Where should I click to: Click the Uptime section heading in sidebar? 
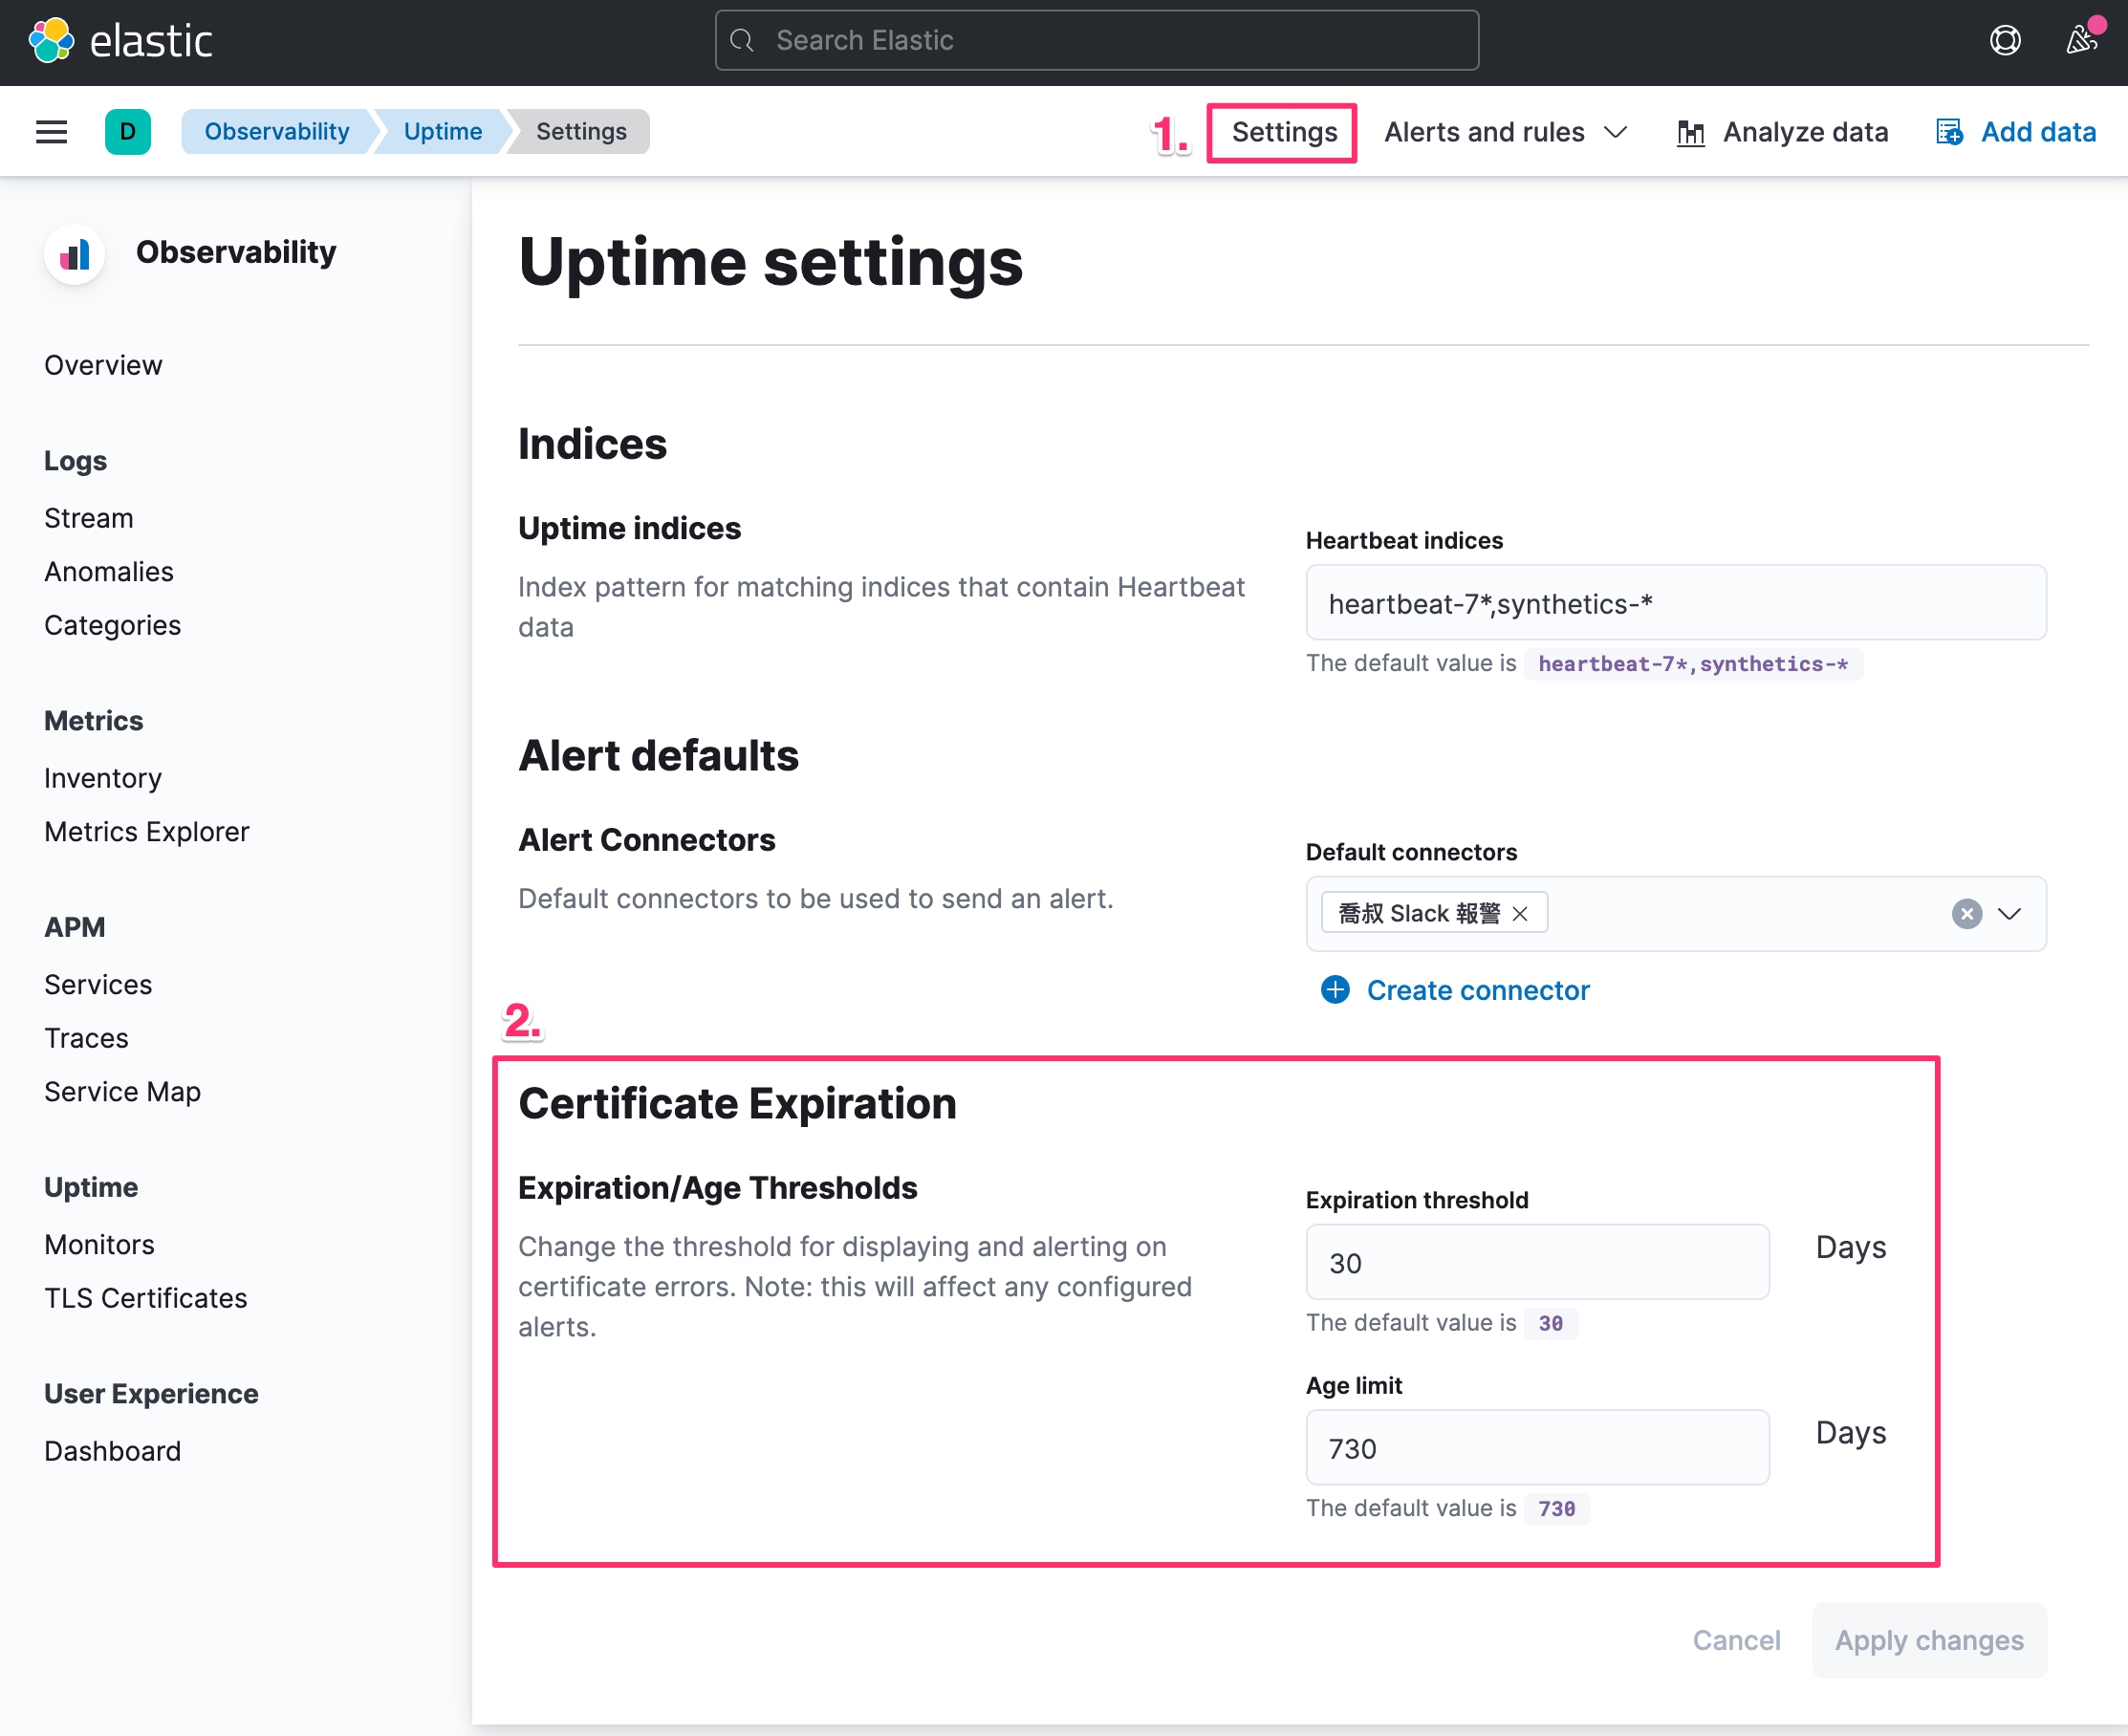tap(91, 1186)
